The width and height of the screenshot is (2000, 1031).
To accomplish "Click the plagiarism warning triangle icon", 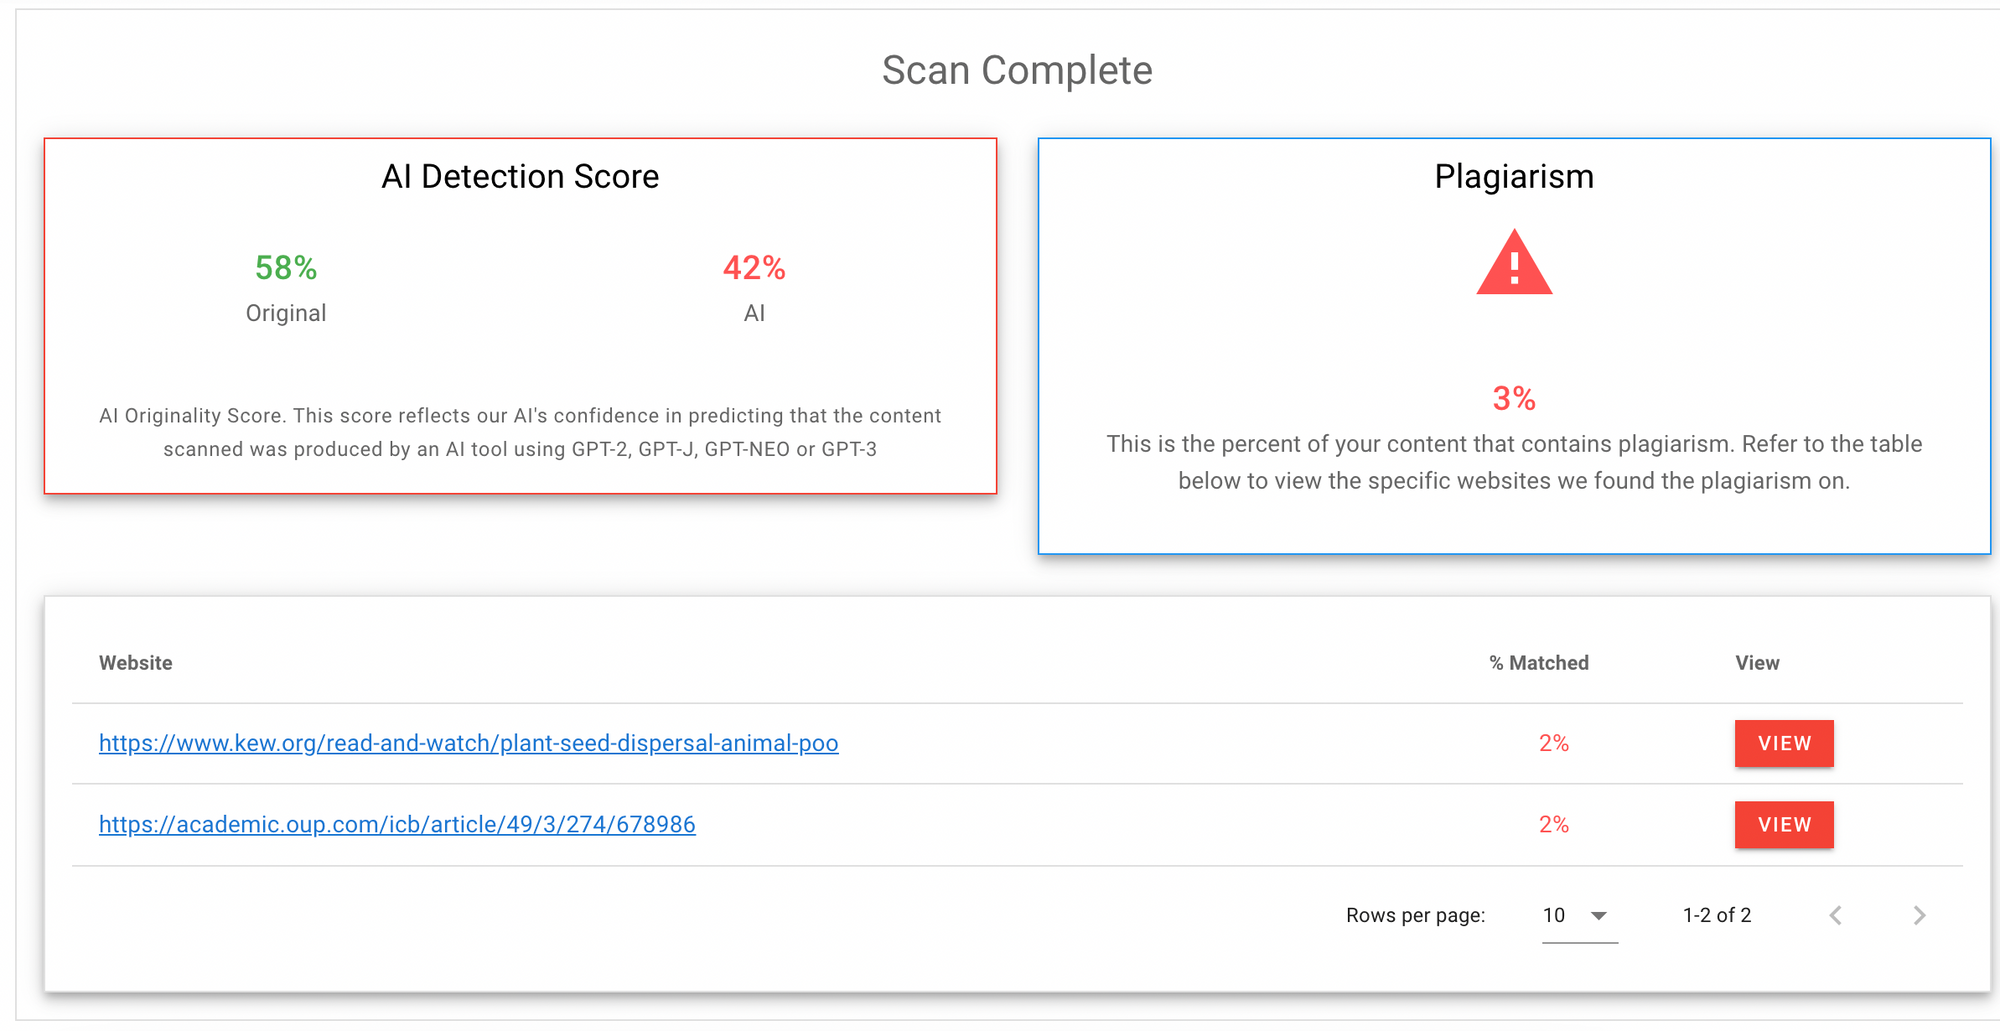I will click(x=1514, y=263).
